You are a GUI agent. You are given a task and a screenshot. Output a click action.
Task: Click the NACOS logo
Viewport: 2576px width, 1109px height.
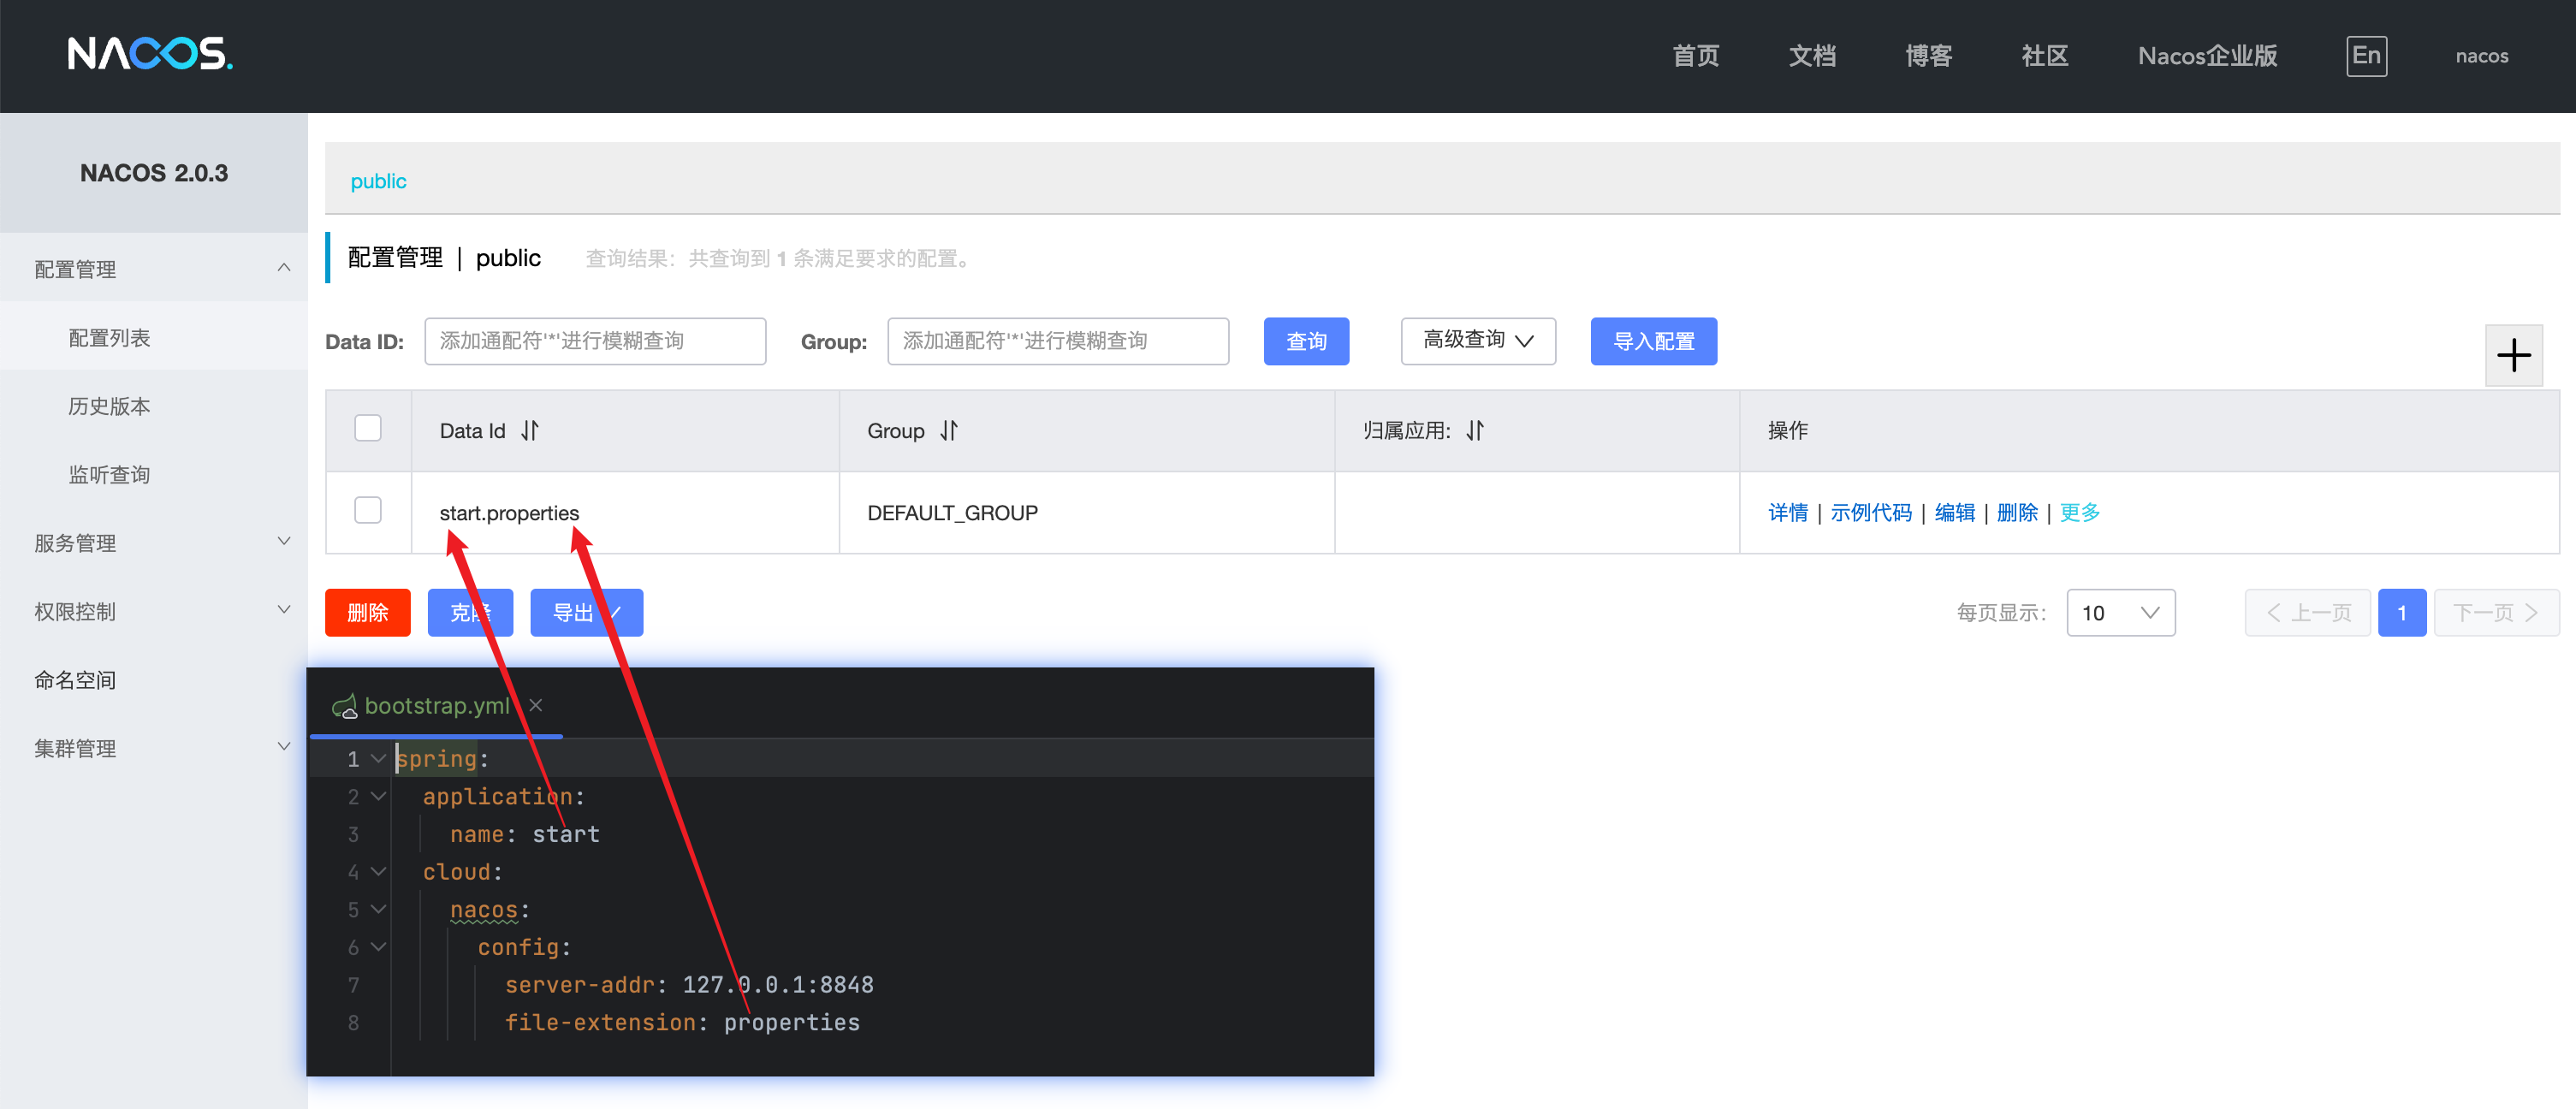(x=150, y=54)
